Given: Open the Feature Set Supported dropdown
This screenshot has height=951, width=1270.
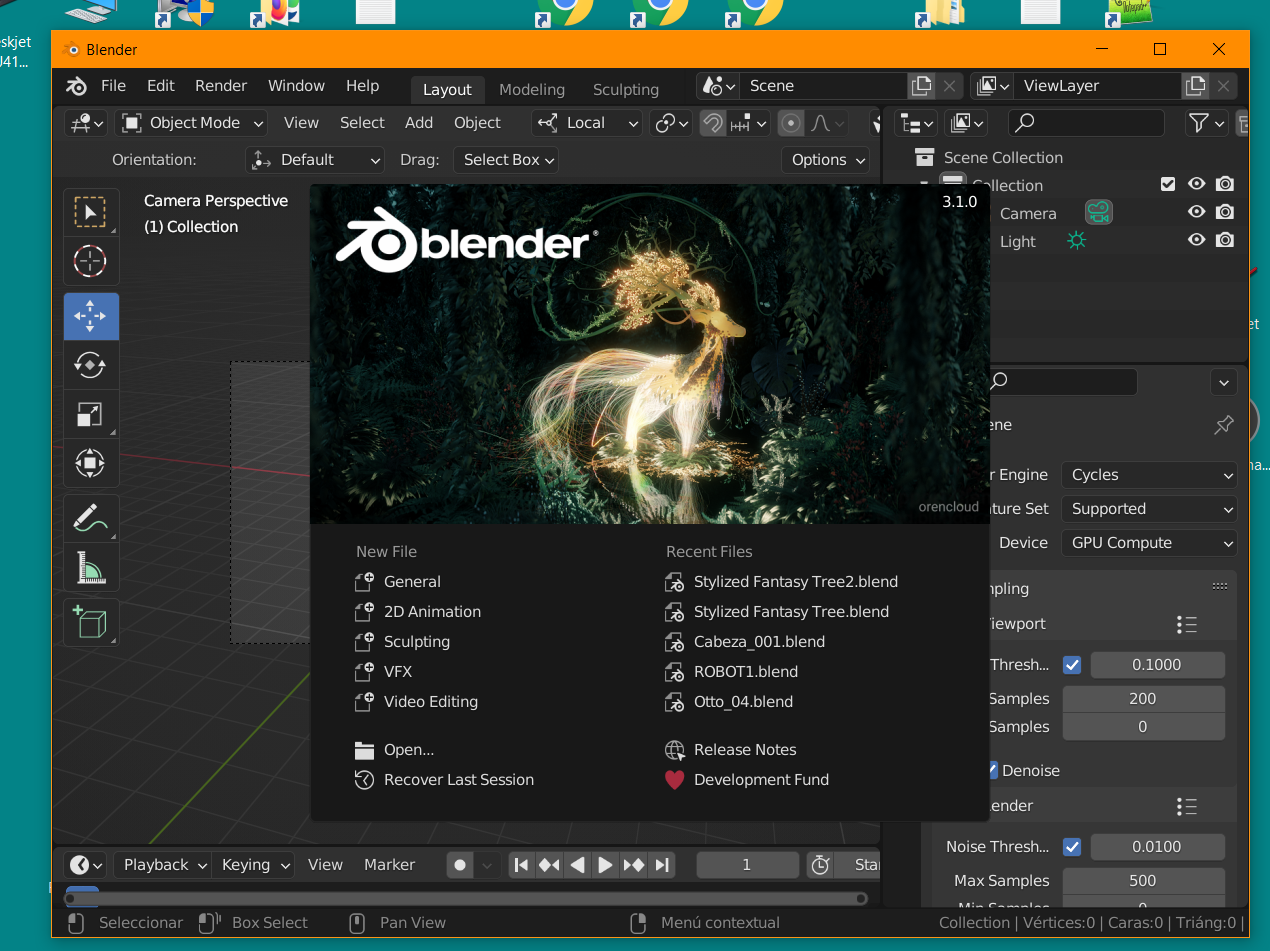Looking at the screenshot, I should coord(1149,509).
